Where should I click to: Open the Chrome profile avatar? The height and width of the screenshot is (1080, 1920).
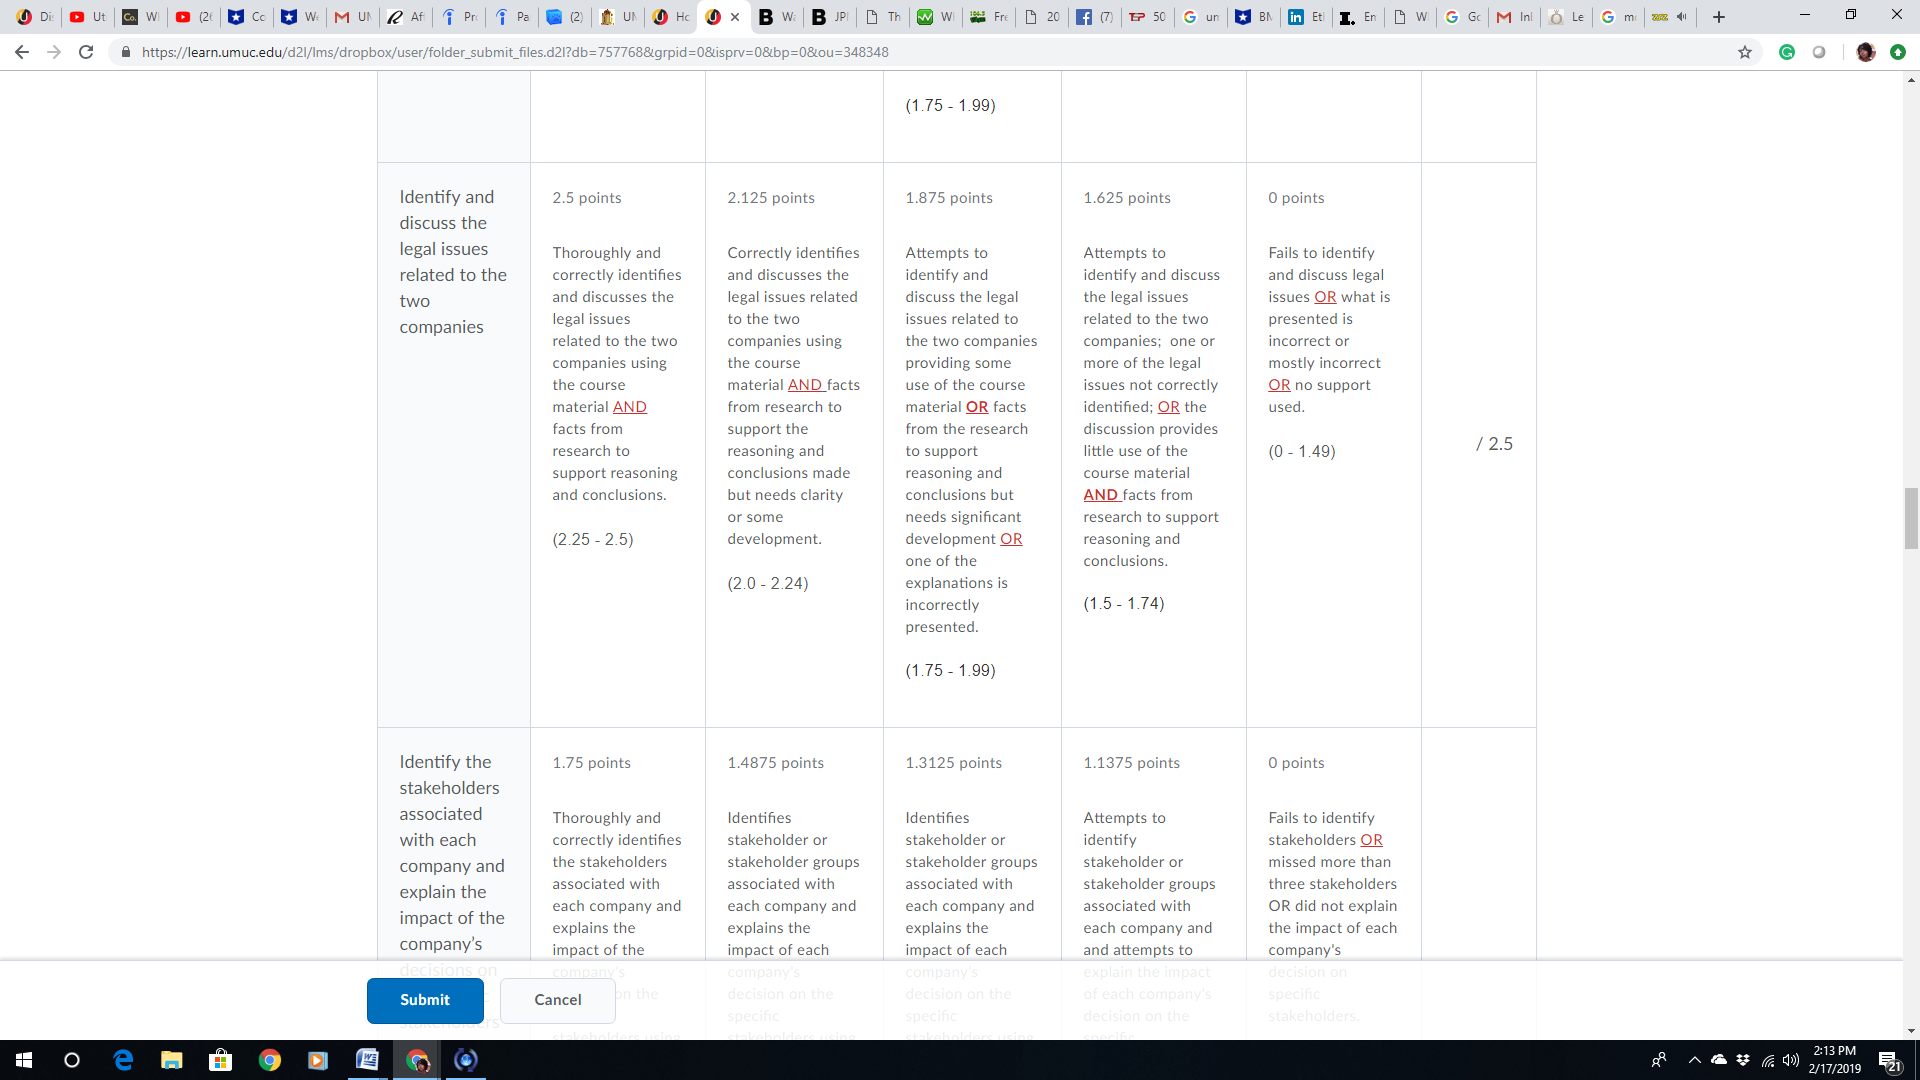[1865, 52]
